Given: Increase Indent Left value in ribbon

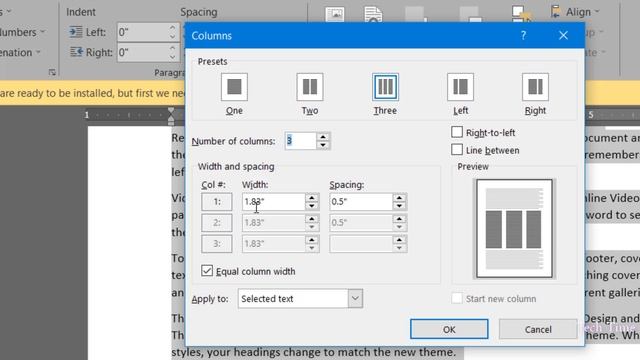Looking at the screenshot, I should (x=173, y=28).
